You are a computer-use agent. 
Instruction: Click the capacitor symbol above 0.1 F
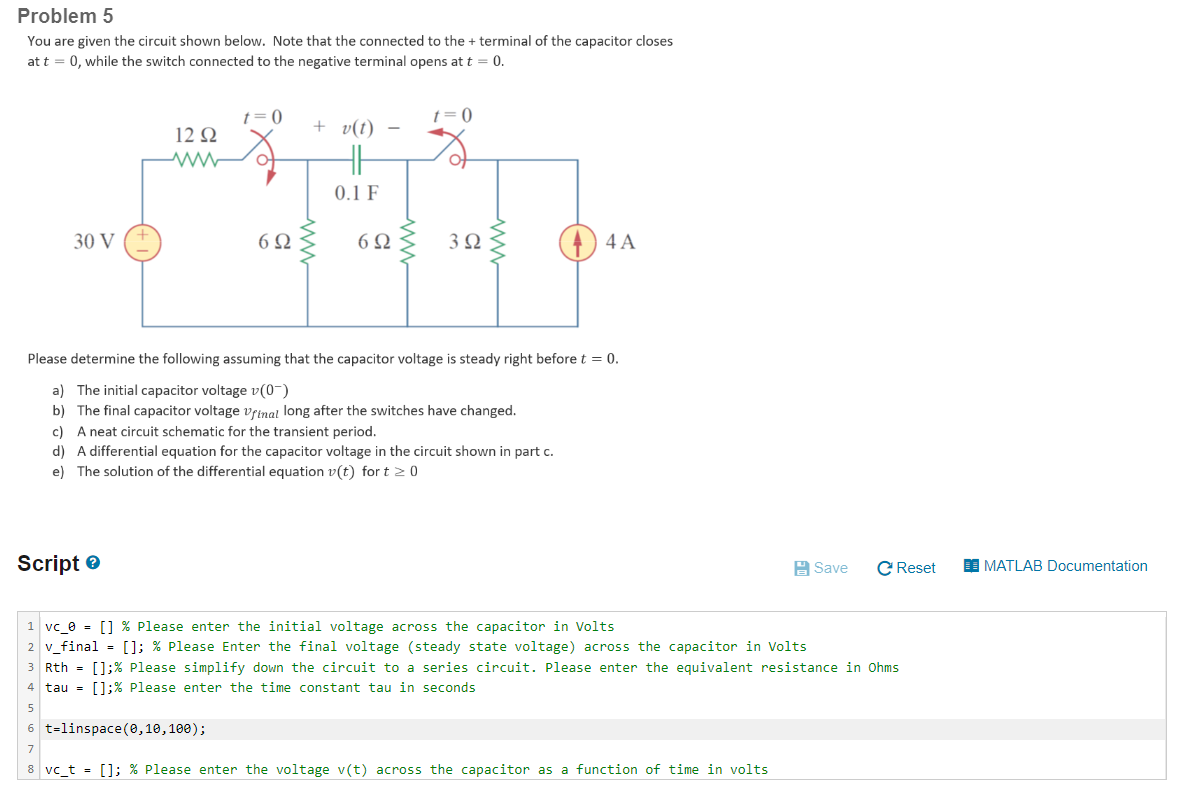tap(357, 160)
